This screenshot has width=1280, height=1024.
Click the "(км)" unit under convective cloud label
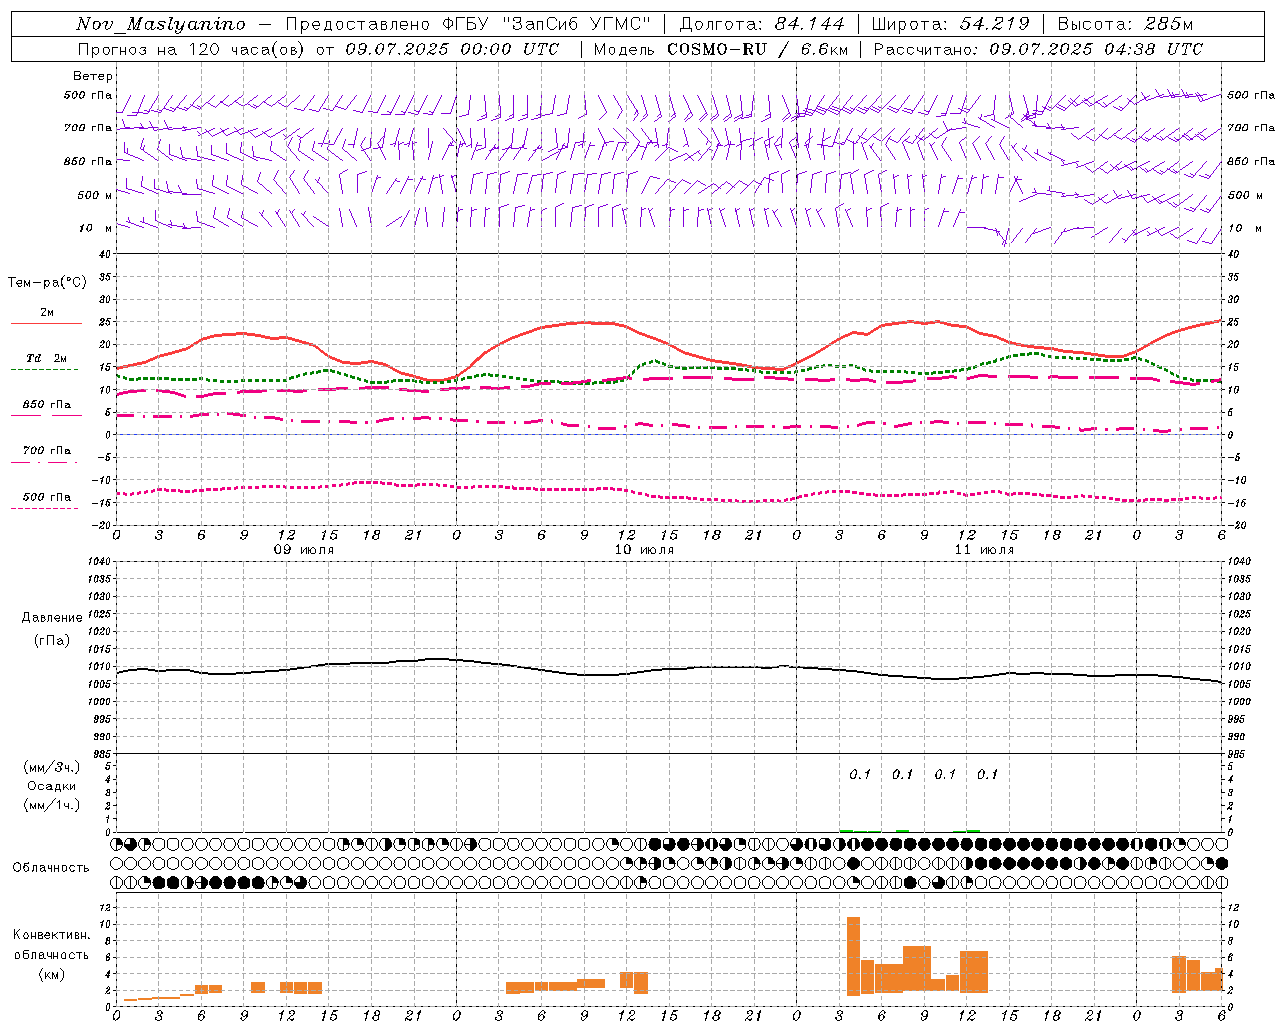coord(51,973)
